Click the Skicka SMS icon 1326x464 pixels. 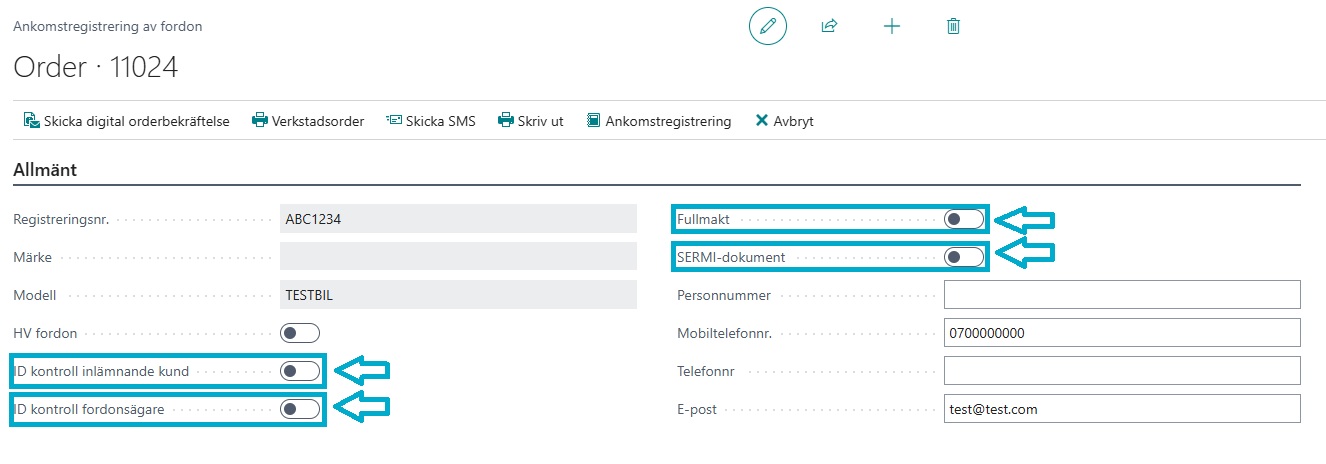pyautogui.click(x=393, y=121)
